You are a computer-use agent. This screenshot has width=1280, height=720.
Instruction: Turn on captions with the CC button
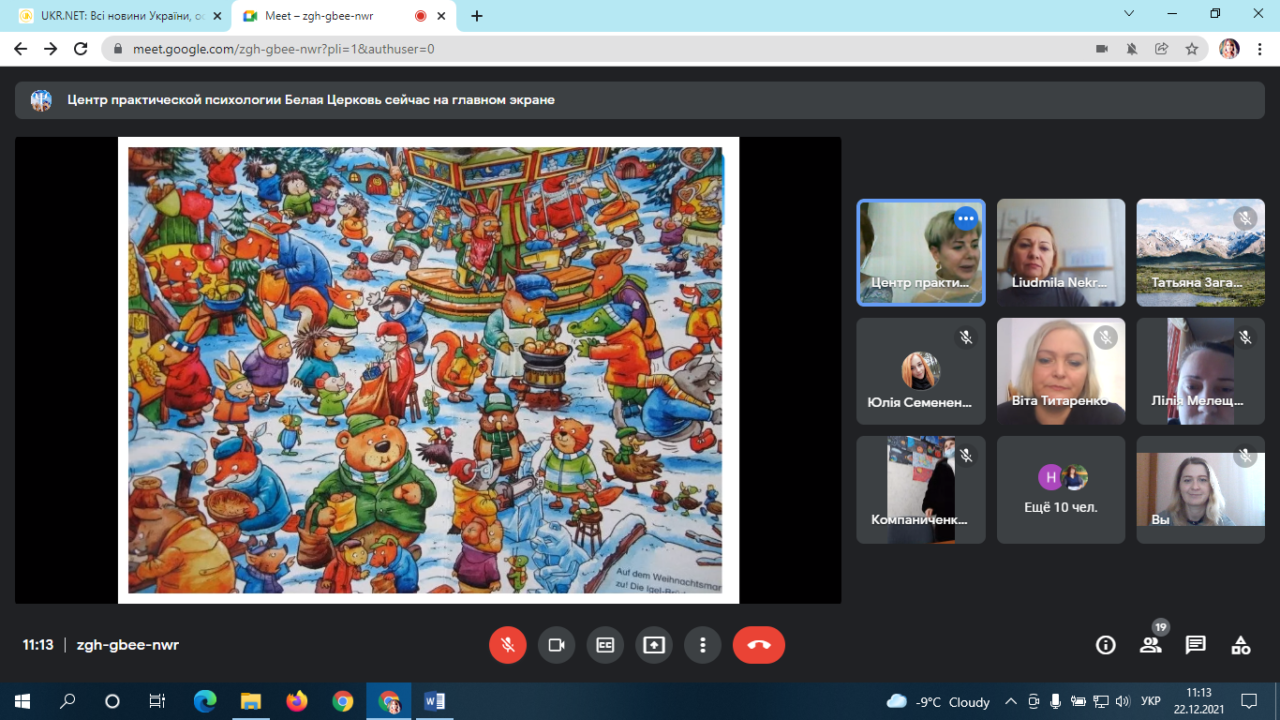coord(605,645)
